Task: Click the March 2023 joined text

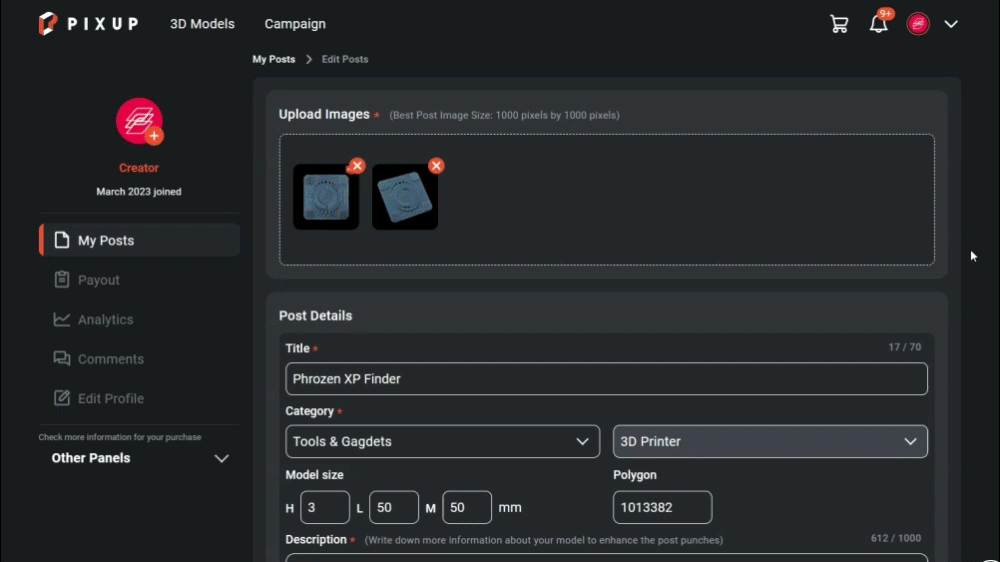Action: (x=138, y=191)
